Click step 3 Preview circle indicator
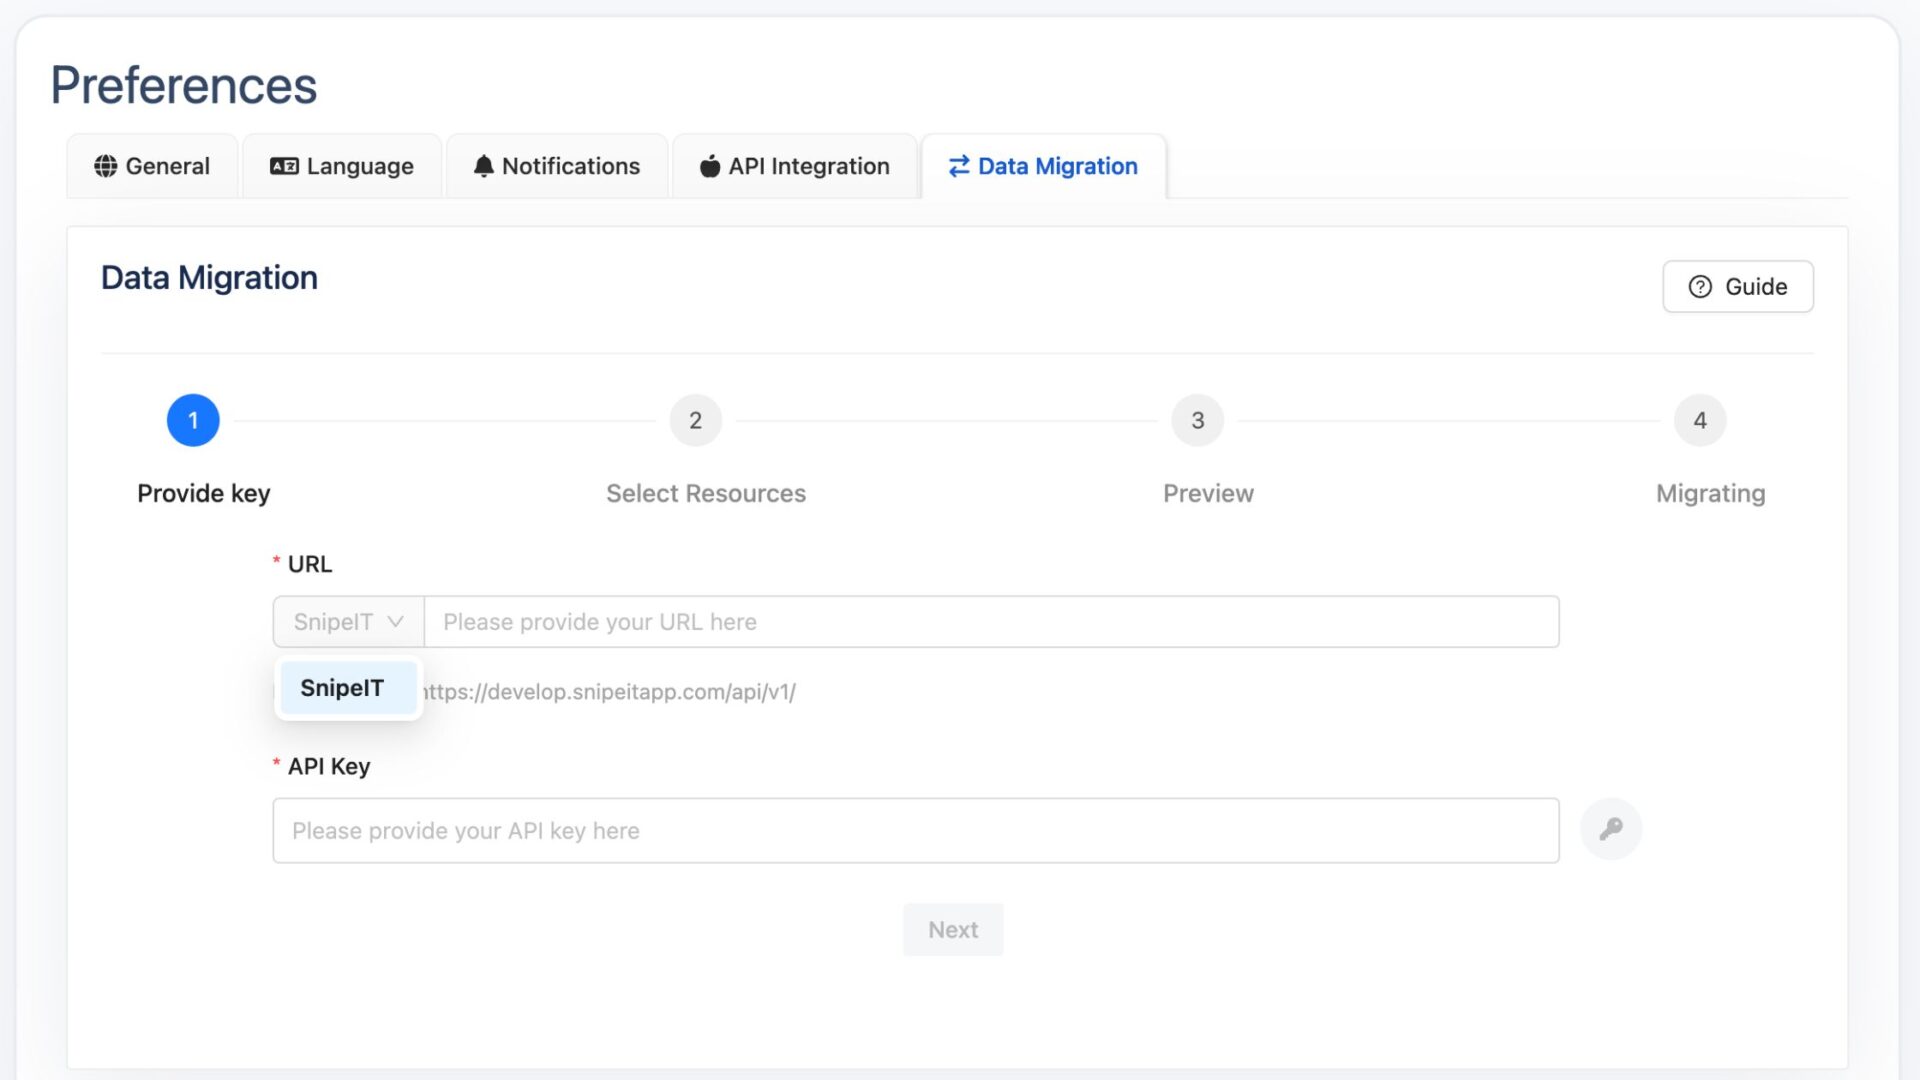Viewport: 1920px width, 1080px height. tap(1196, 421)
